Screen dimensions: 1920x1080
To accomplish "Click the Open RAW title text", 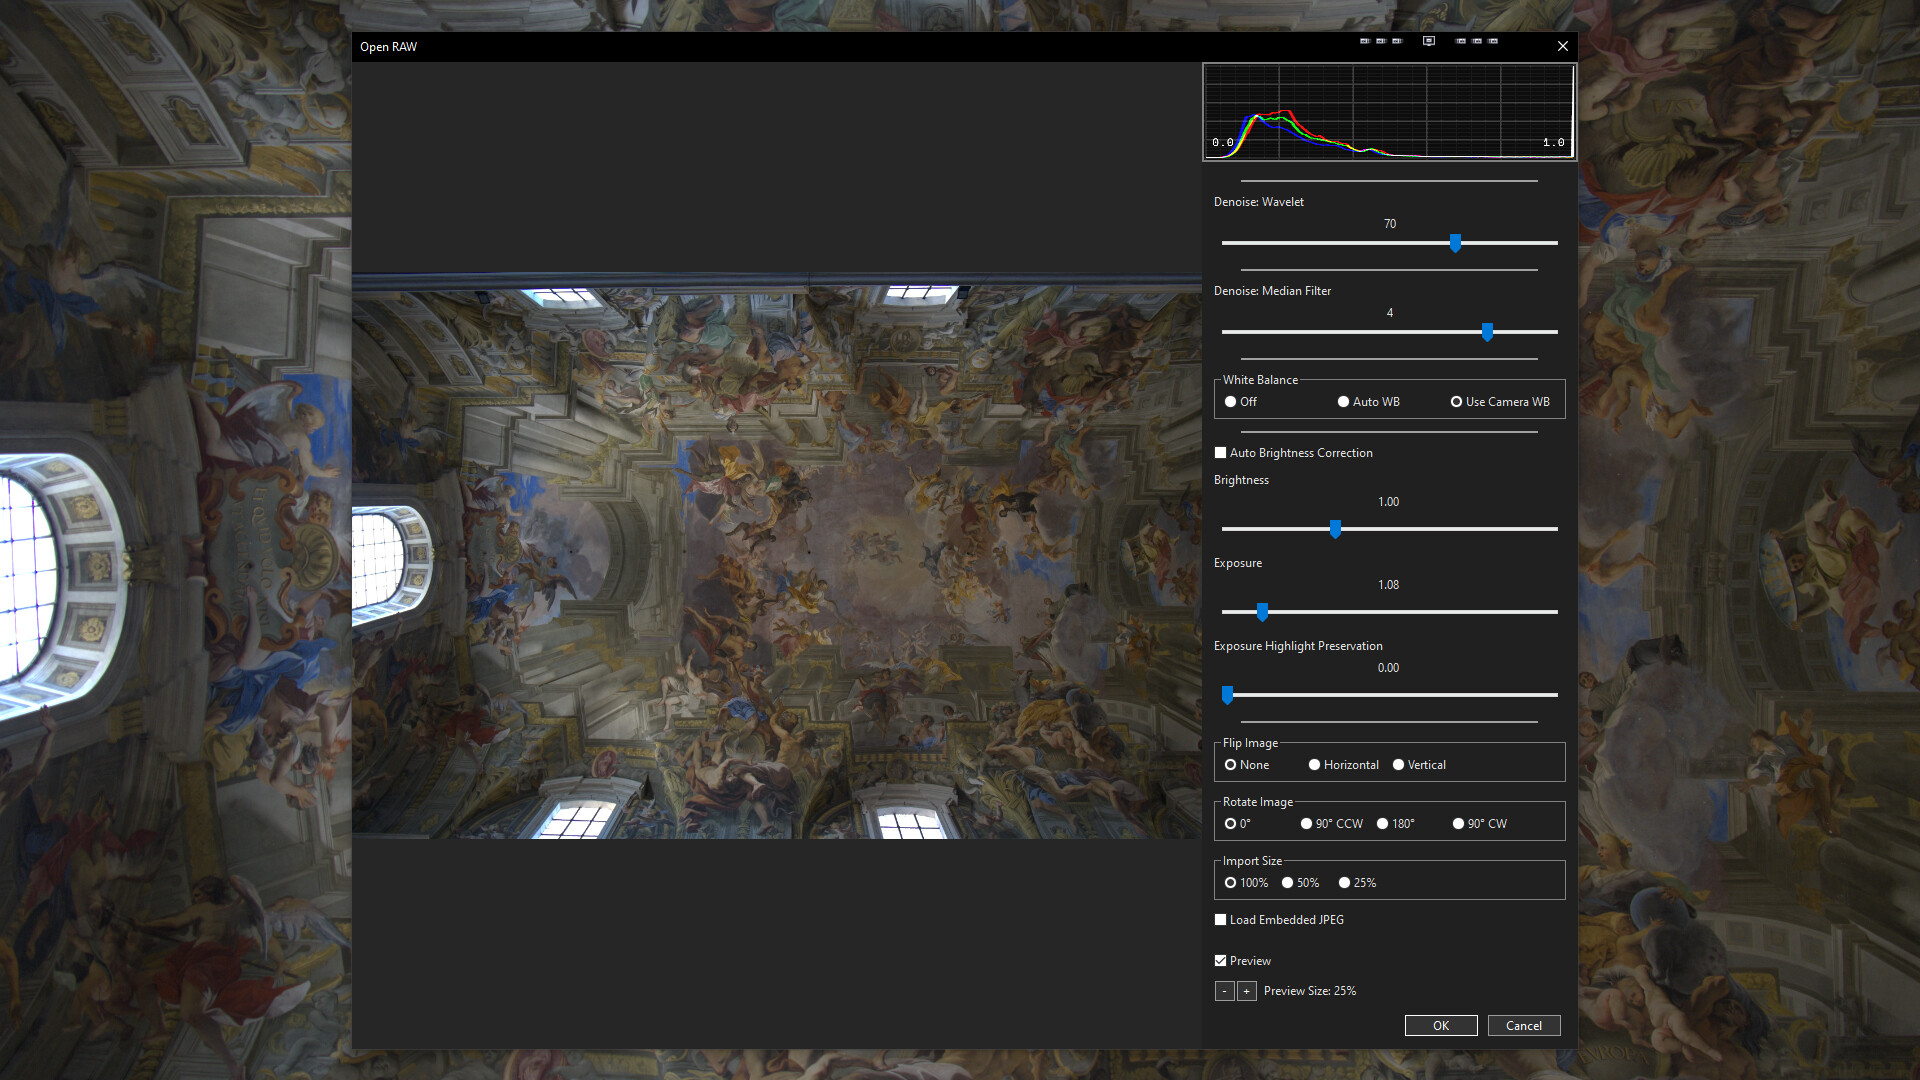I will (389, 47).
